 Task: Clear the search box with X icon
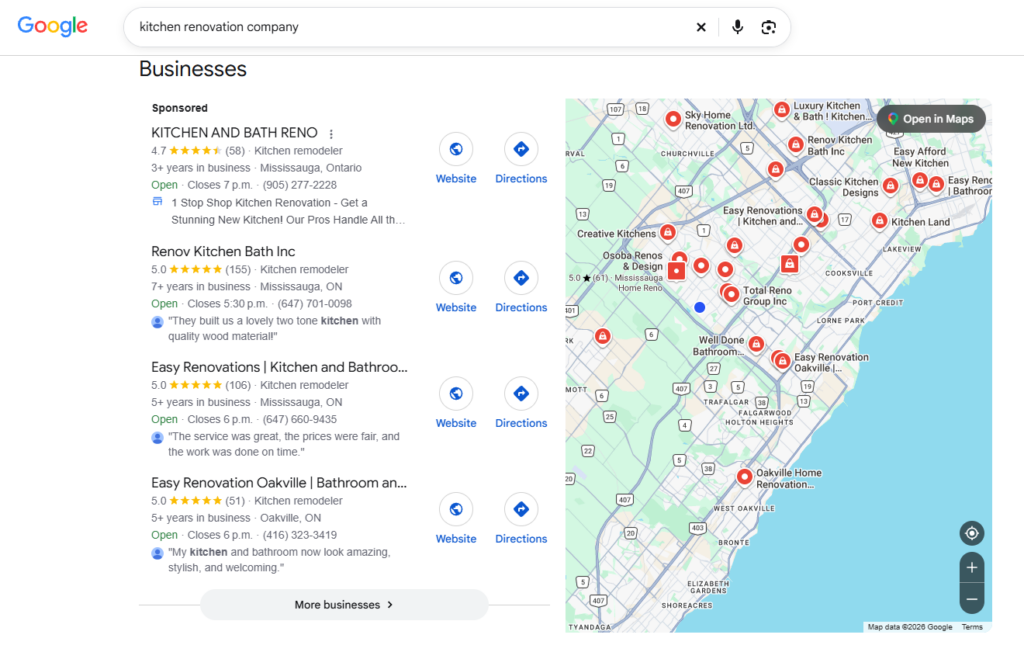click(701, 27)
